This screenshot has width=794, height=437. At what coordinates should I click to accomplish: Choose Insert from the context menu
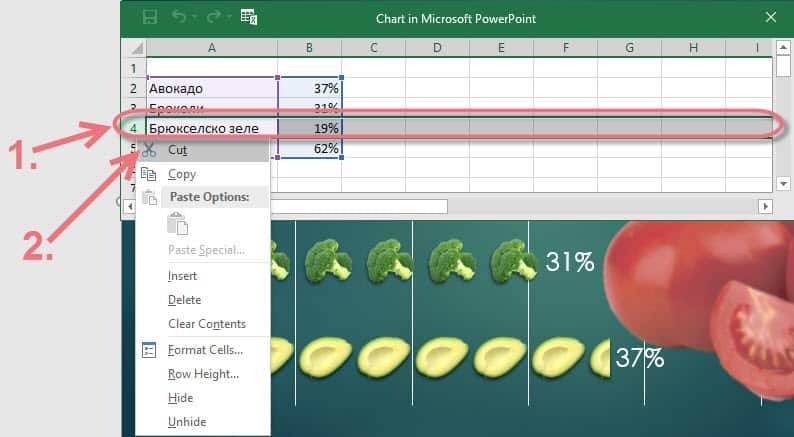tap(203, 276)
